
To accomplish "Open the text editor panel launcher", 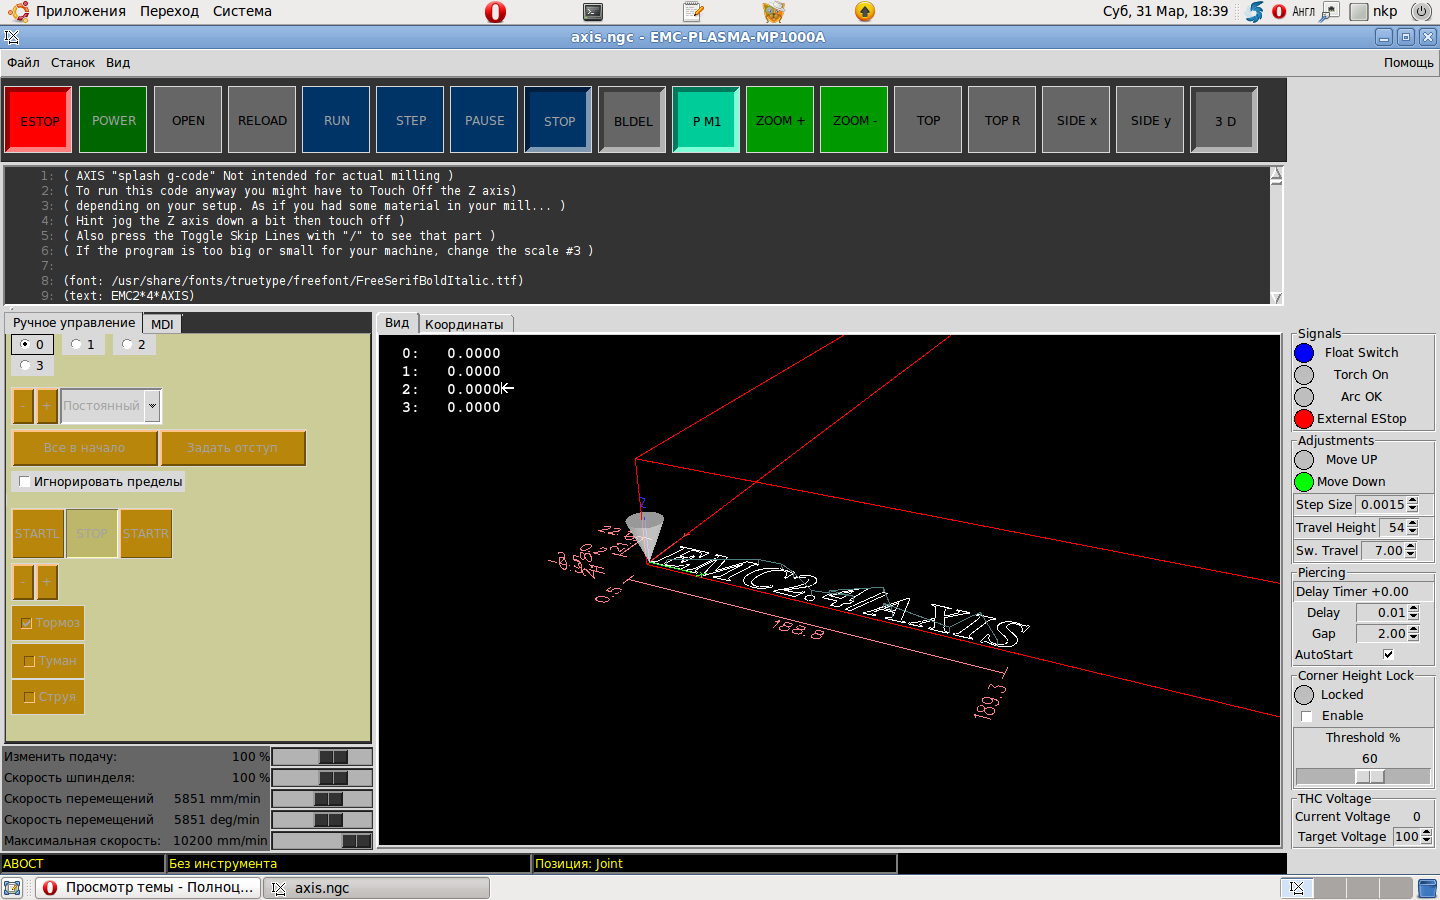I will tap(693, 12).
